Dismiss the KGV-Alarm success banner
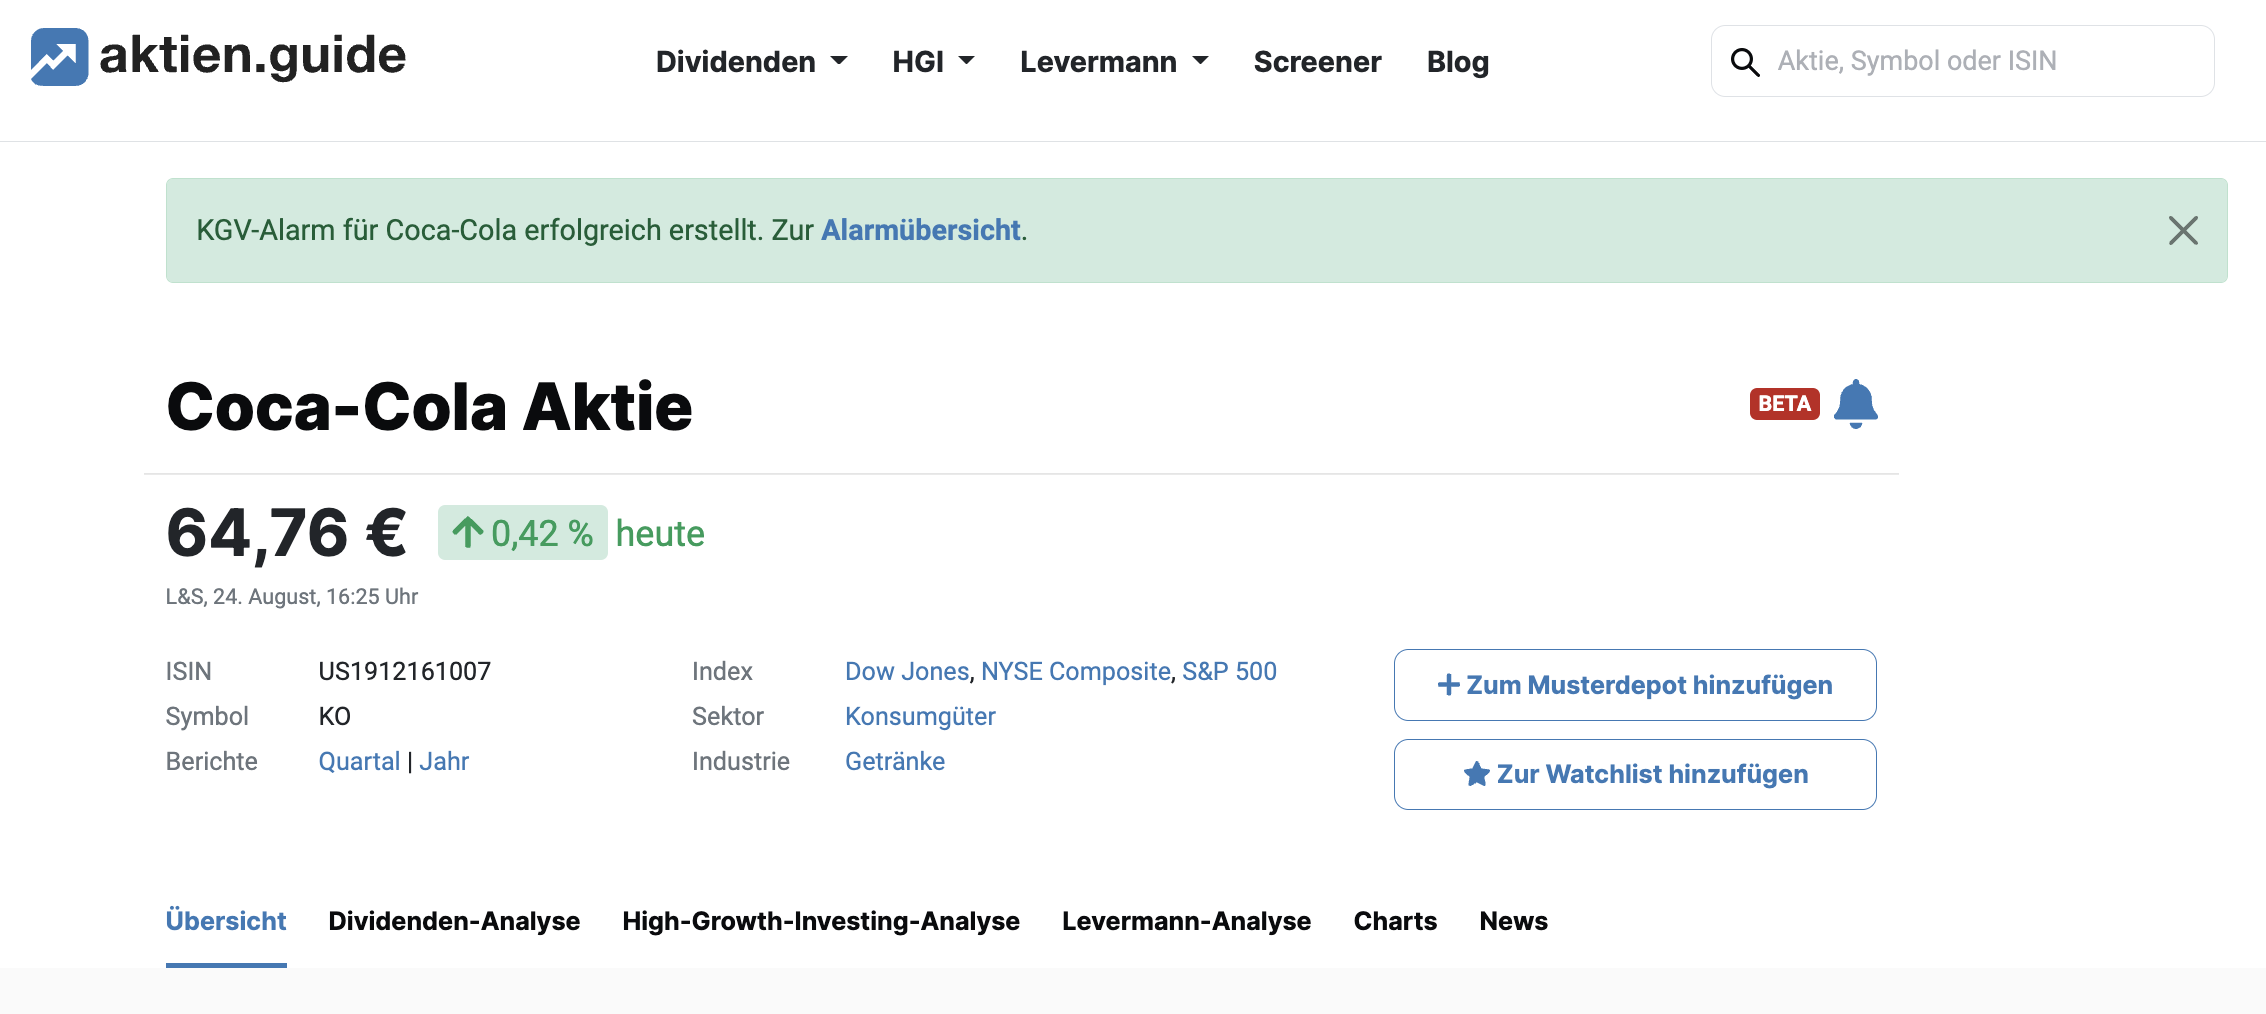Screen dimensions: 2266x1014 (x=2183, y=231)
